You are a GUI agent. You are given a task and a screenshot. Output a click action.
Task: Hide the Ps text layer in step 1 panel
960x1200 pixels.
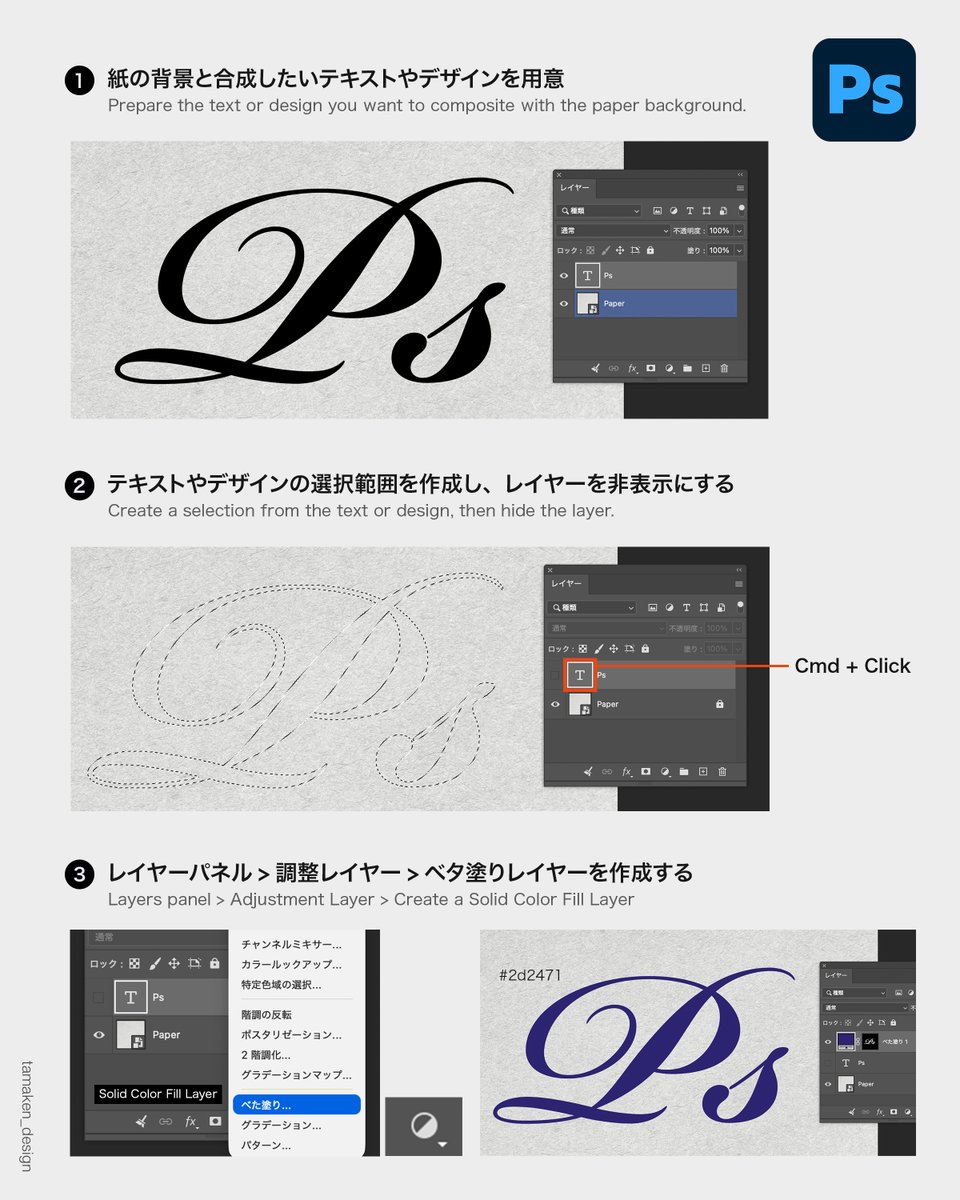tap(564, 276)
